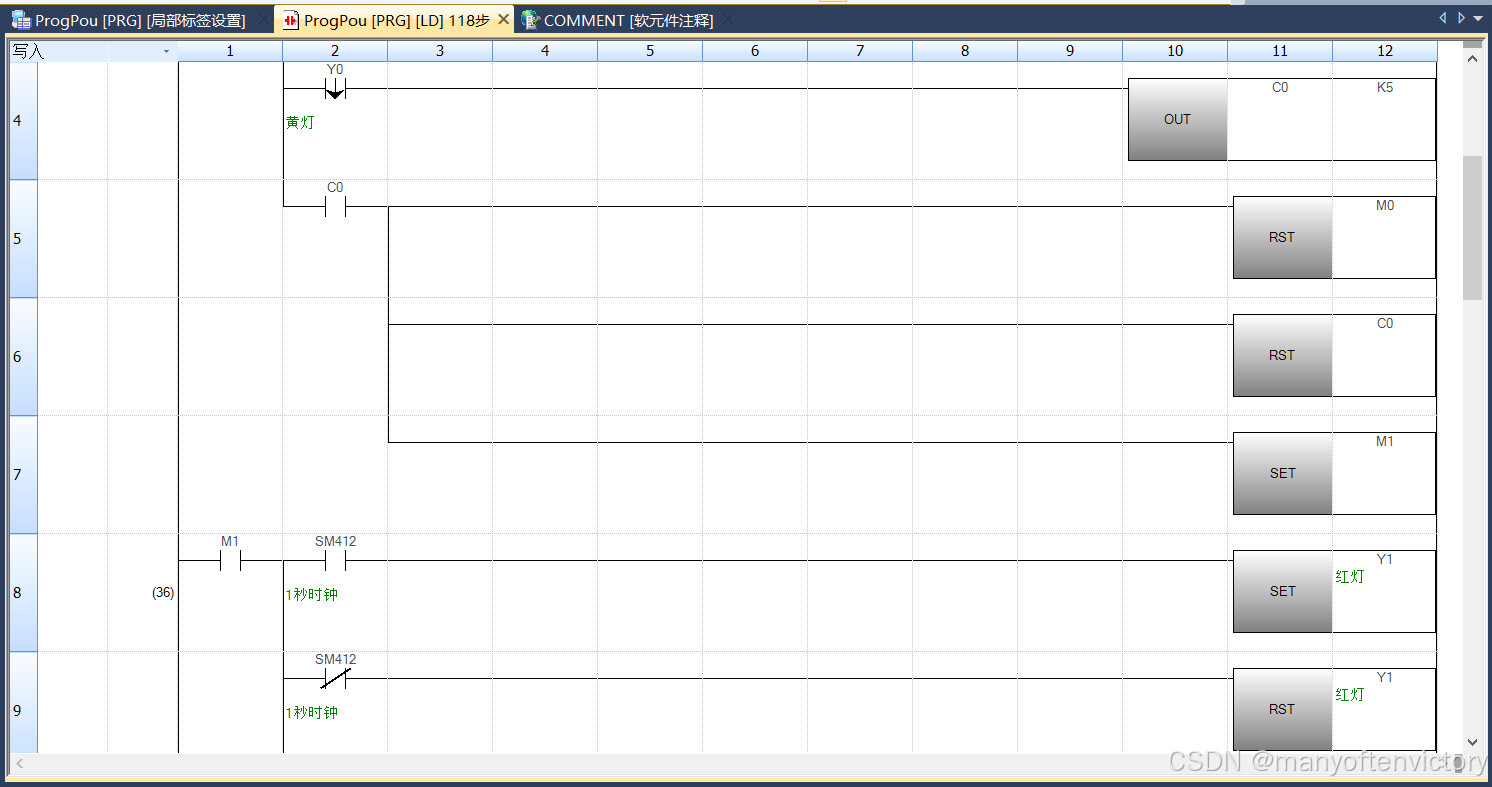Image resolution: width=1492 pixels, height=787 pixels.
Task: Select the M1 normally open contact
Action: pyautogui.click(x=230, y=560)
